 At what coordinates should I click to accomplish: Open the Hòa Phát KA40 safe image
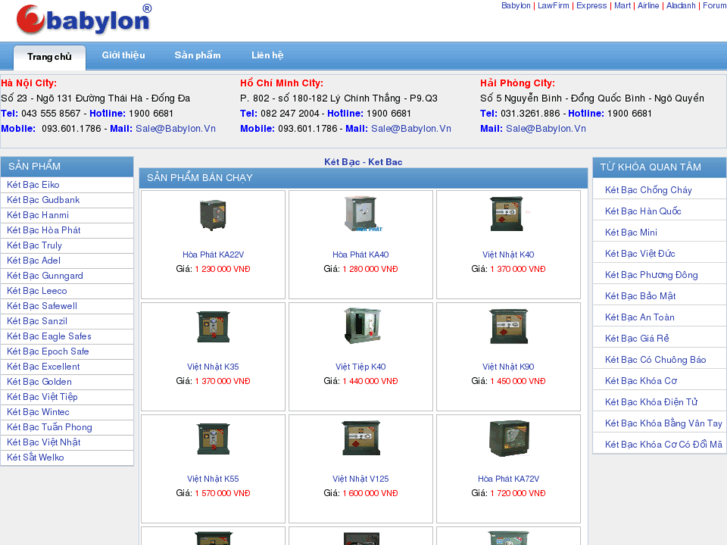361,214
